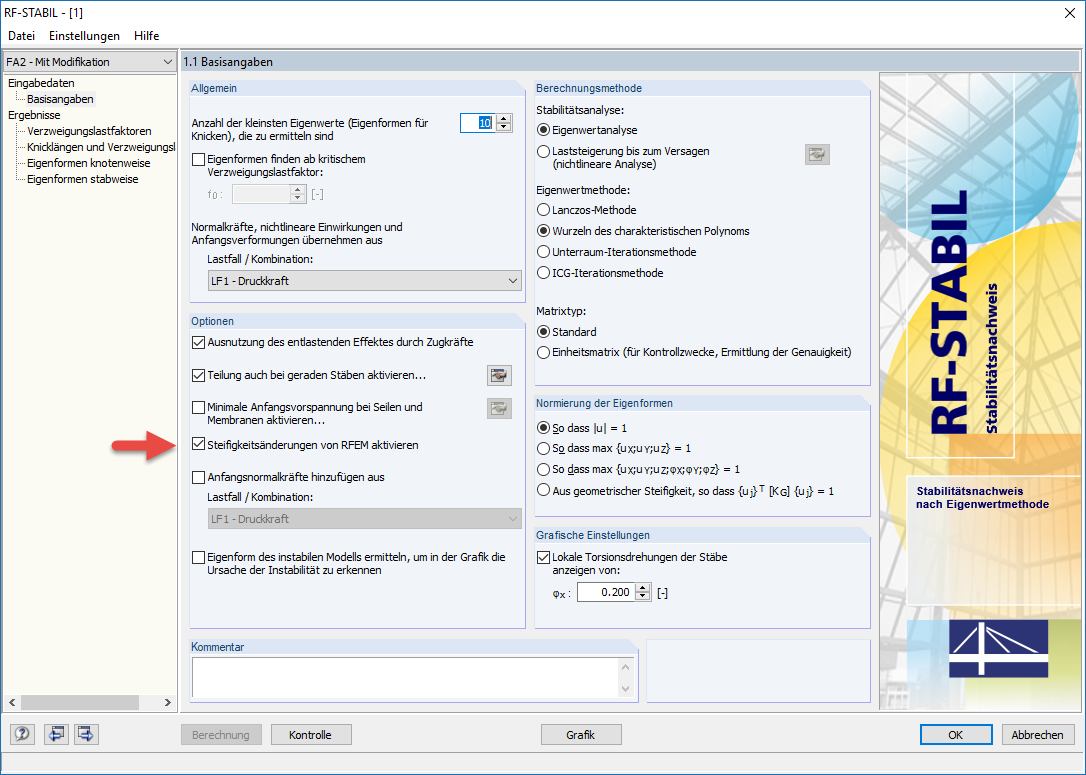Screen dimensions: 1086x775
Task: Uncheck Teilung auch bei geraden Stäben aktivieren
Action: point(198,375)
